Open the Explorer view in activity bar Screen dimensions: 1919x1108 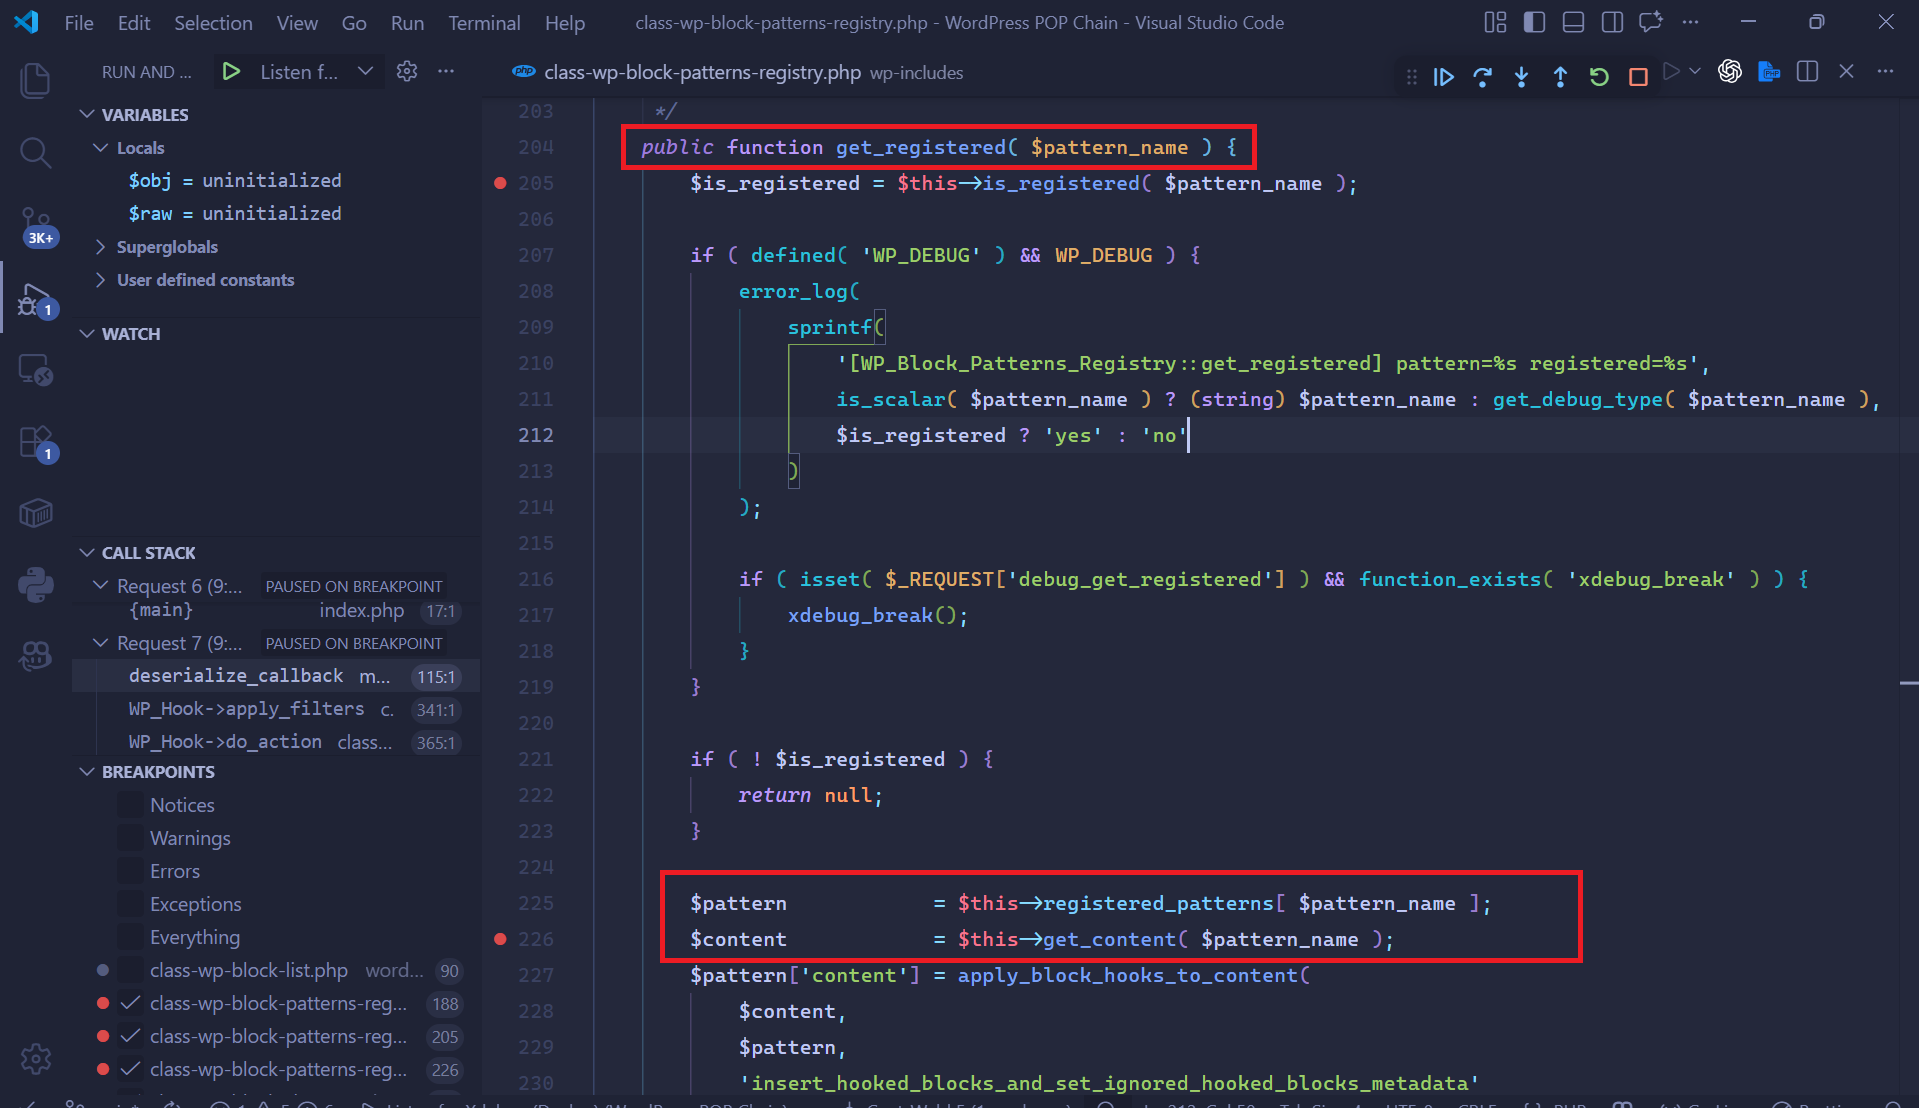pyautogui.click(x=36, y=80)
